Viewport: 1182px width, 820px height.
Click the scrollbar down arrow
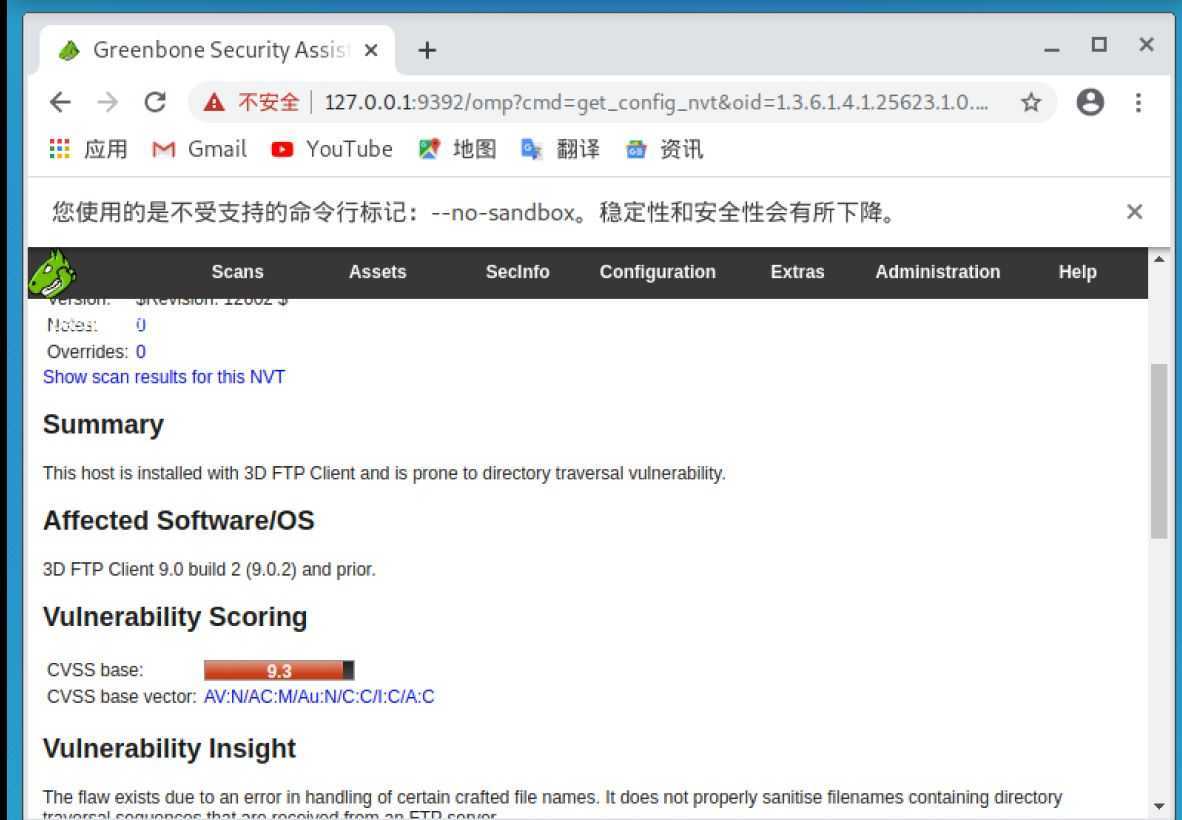[1159, 806]
